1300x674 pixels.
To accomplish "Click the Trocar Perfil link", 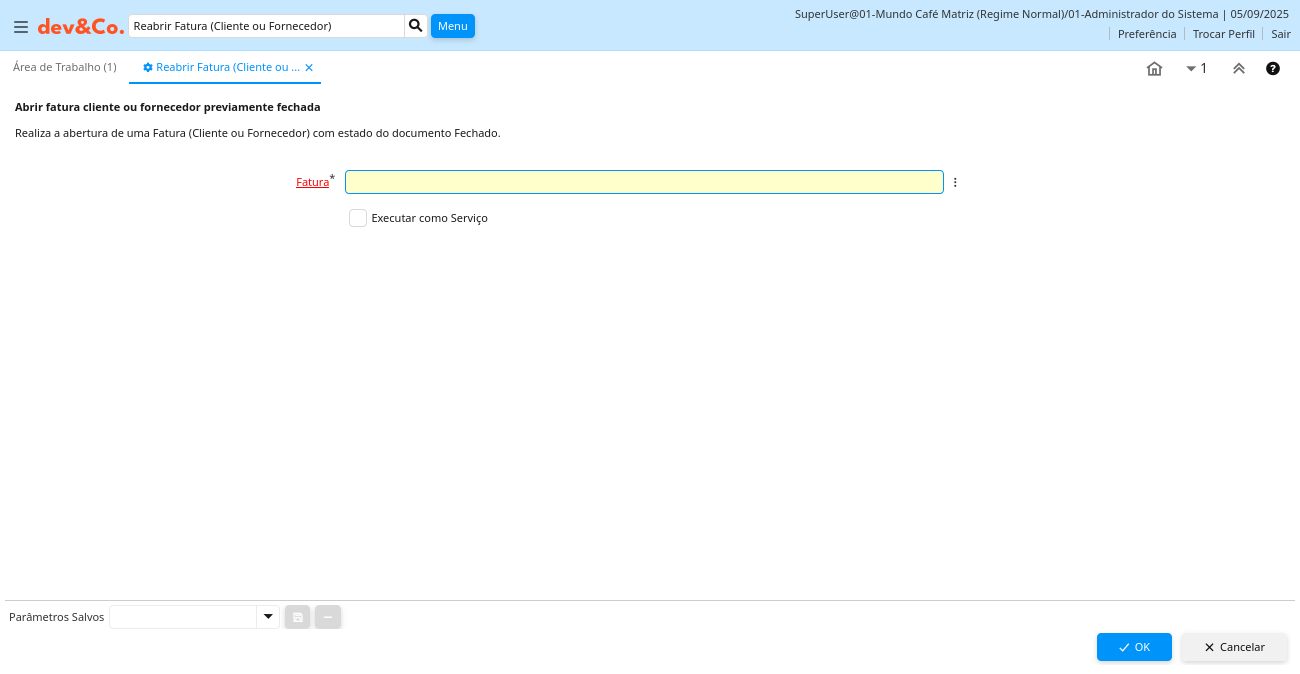I will 1223,34.
